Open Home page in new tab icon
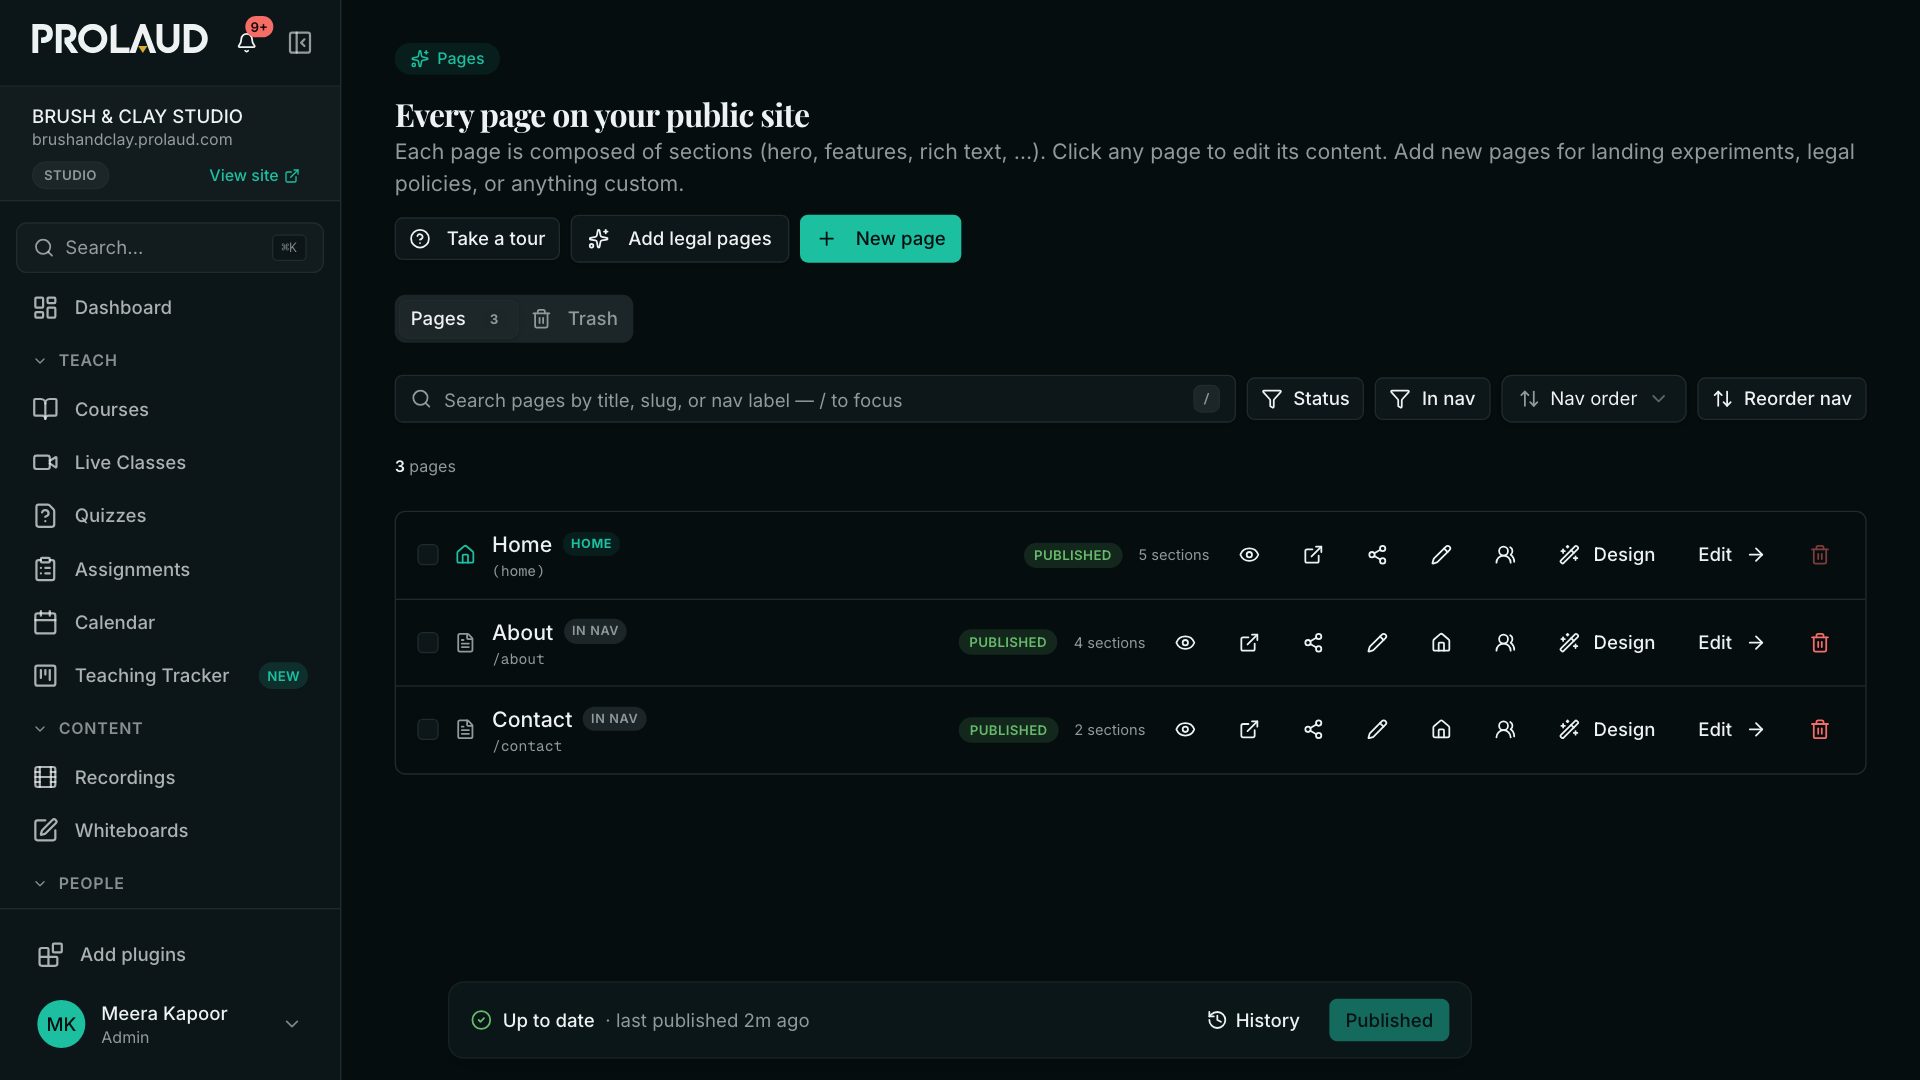Image resolution: width=1920 pixels, height=1080 pixels. tap(1313, 555)
